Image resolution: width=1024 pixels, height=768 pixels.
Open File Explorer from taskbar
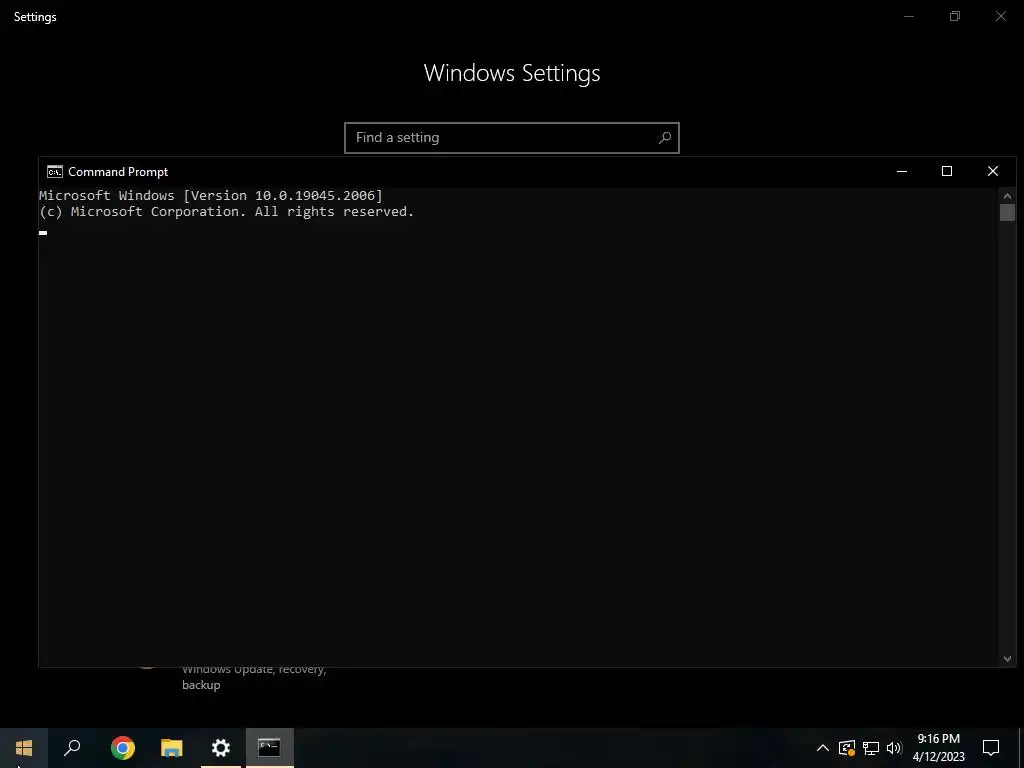point(172,748)
